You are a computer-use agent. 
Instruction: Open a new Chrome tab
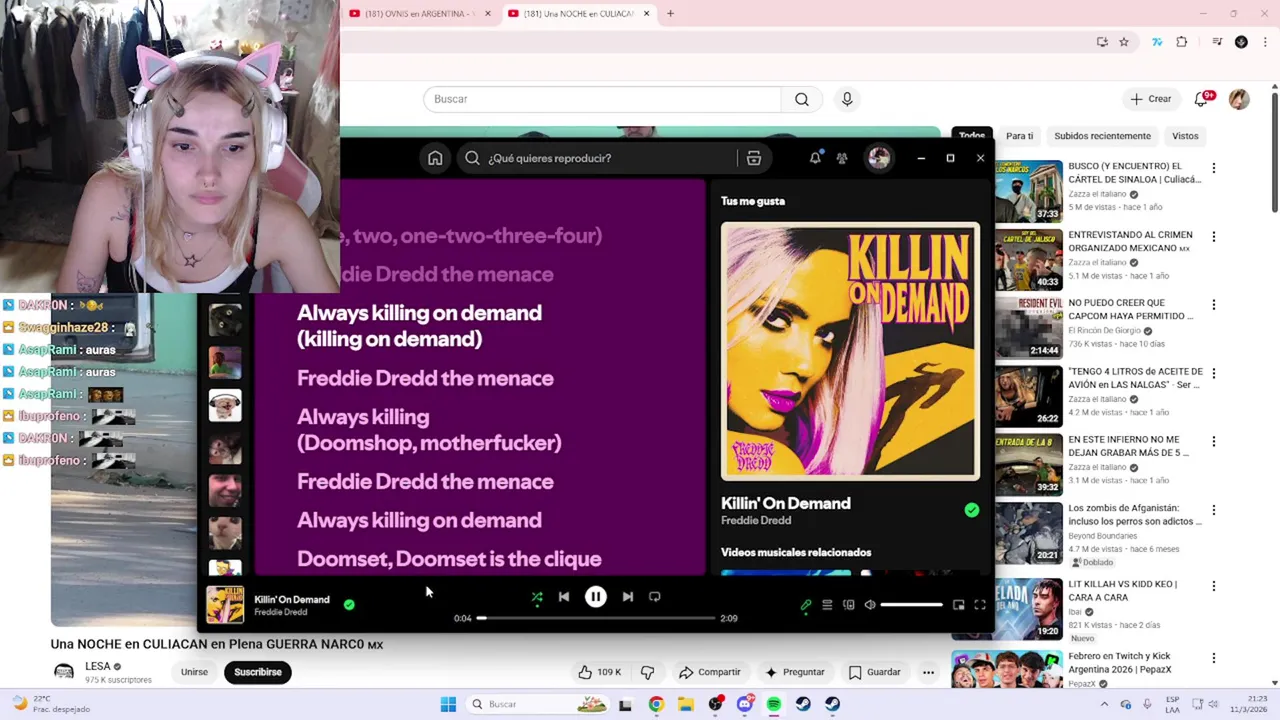point(670,14)
